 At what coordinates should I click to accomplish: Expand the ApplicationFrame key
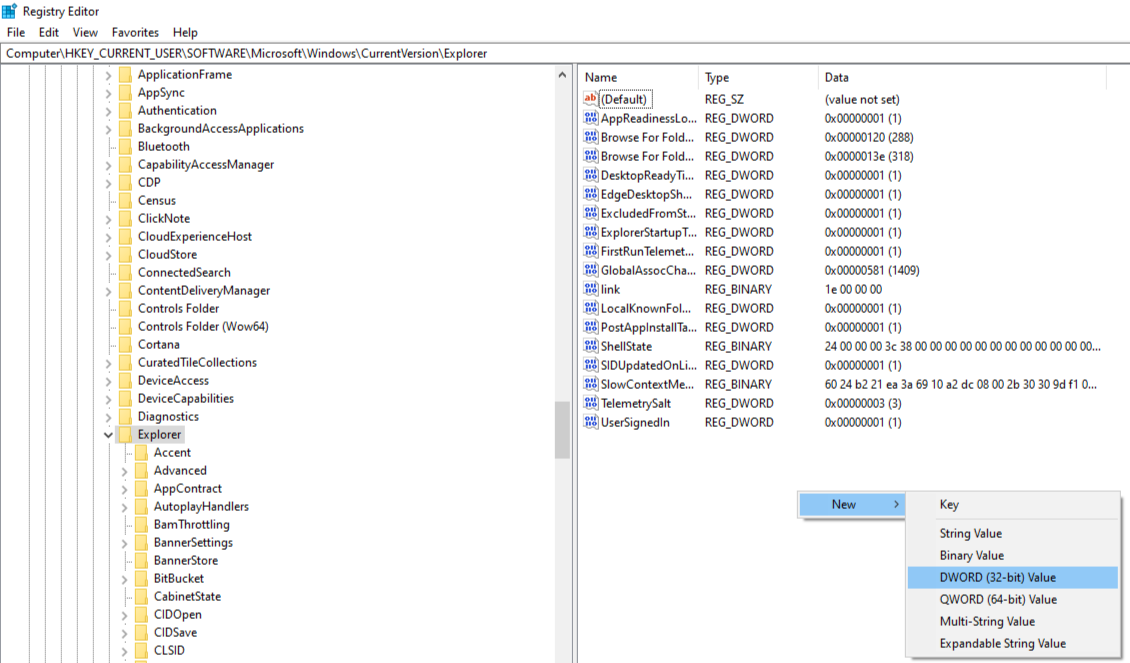click(x=108, y=74)
